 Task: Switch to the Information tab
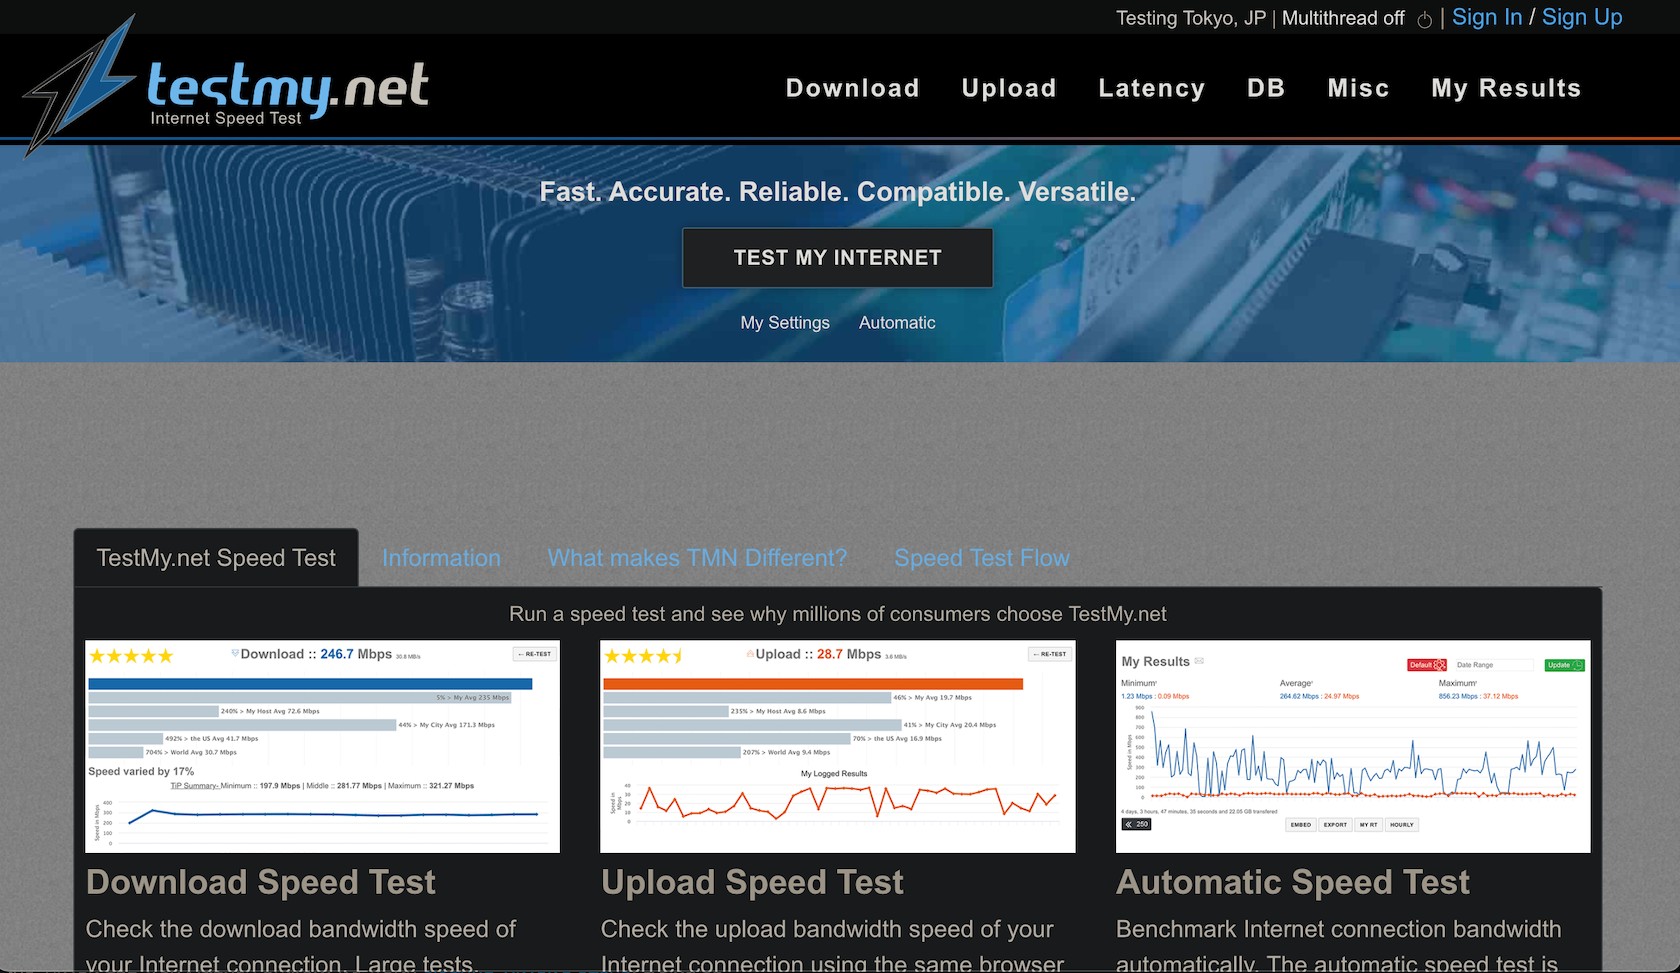tap(441, 558)
